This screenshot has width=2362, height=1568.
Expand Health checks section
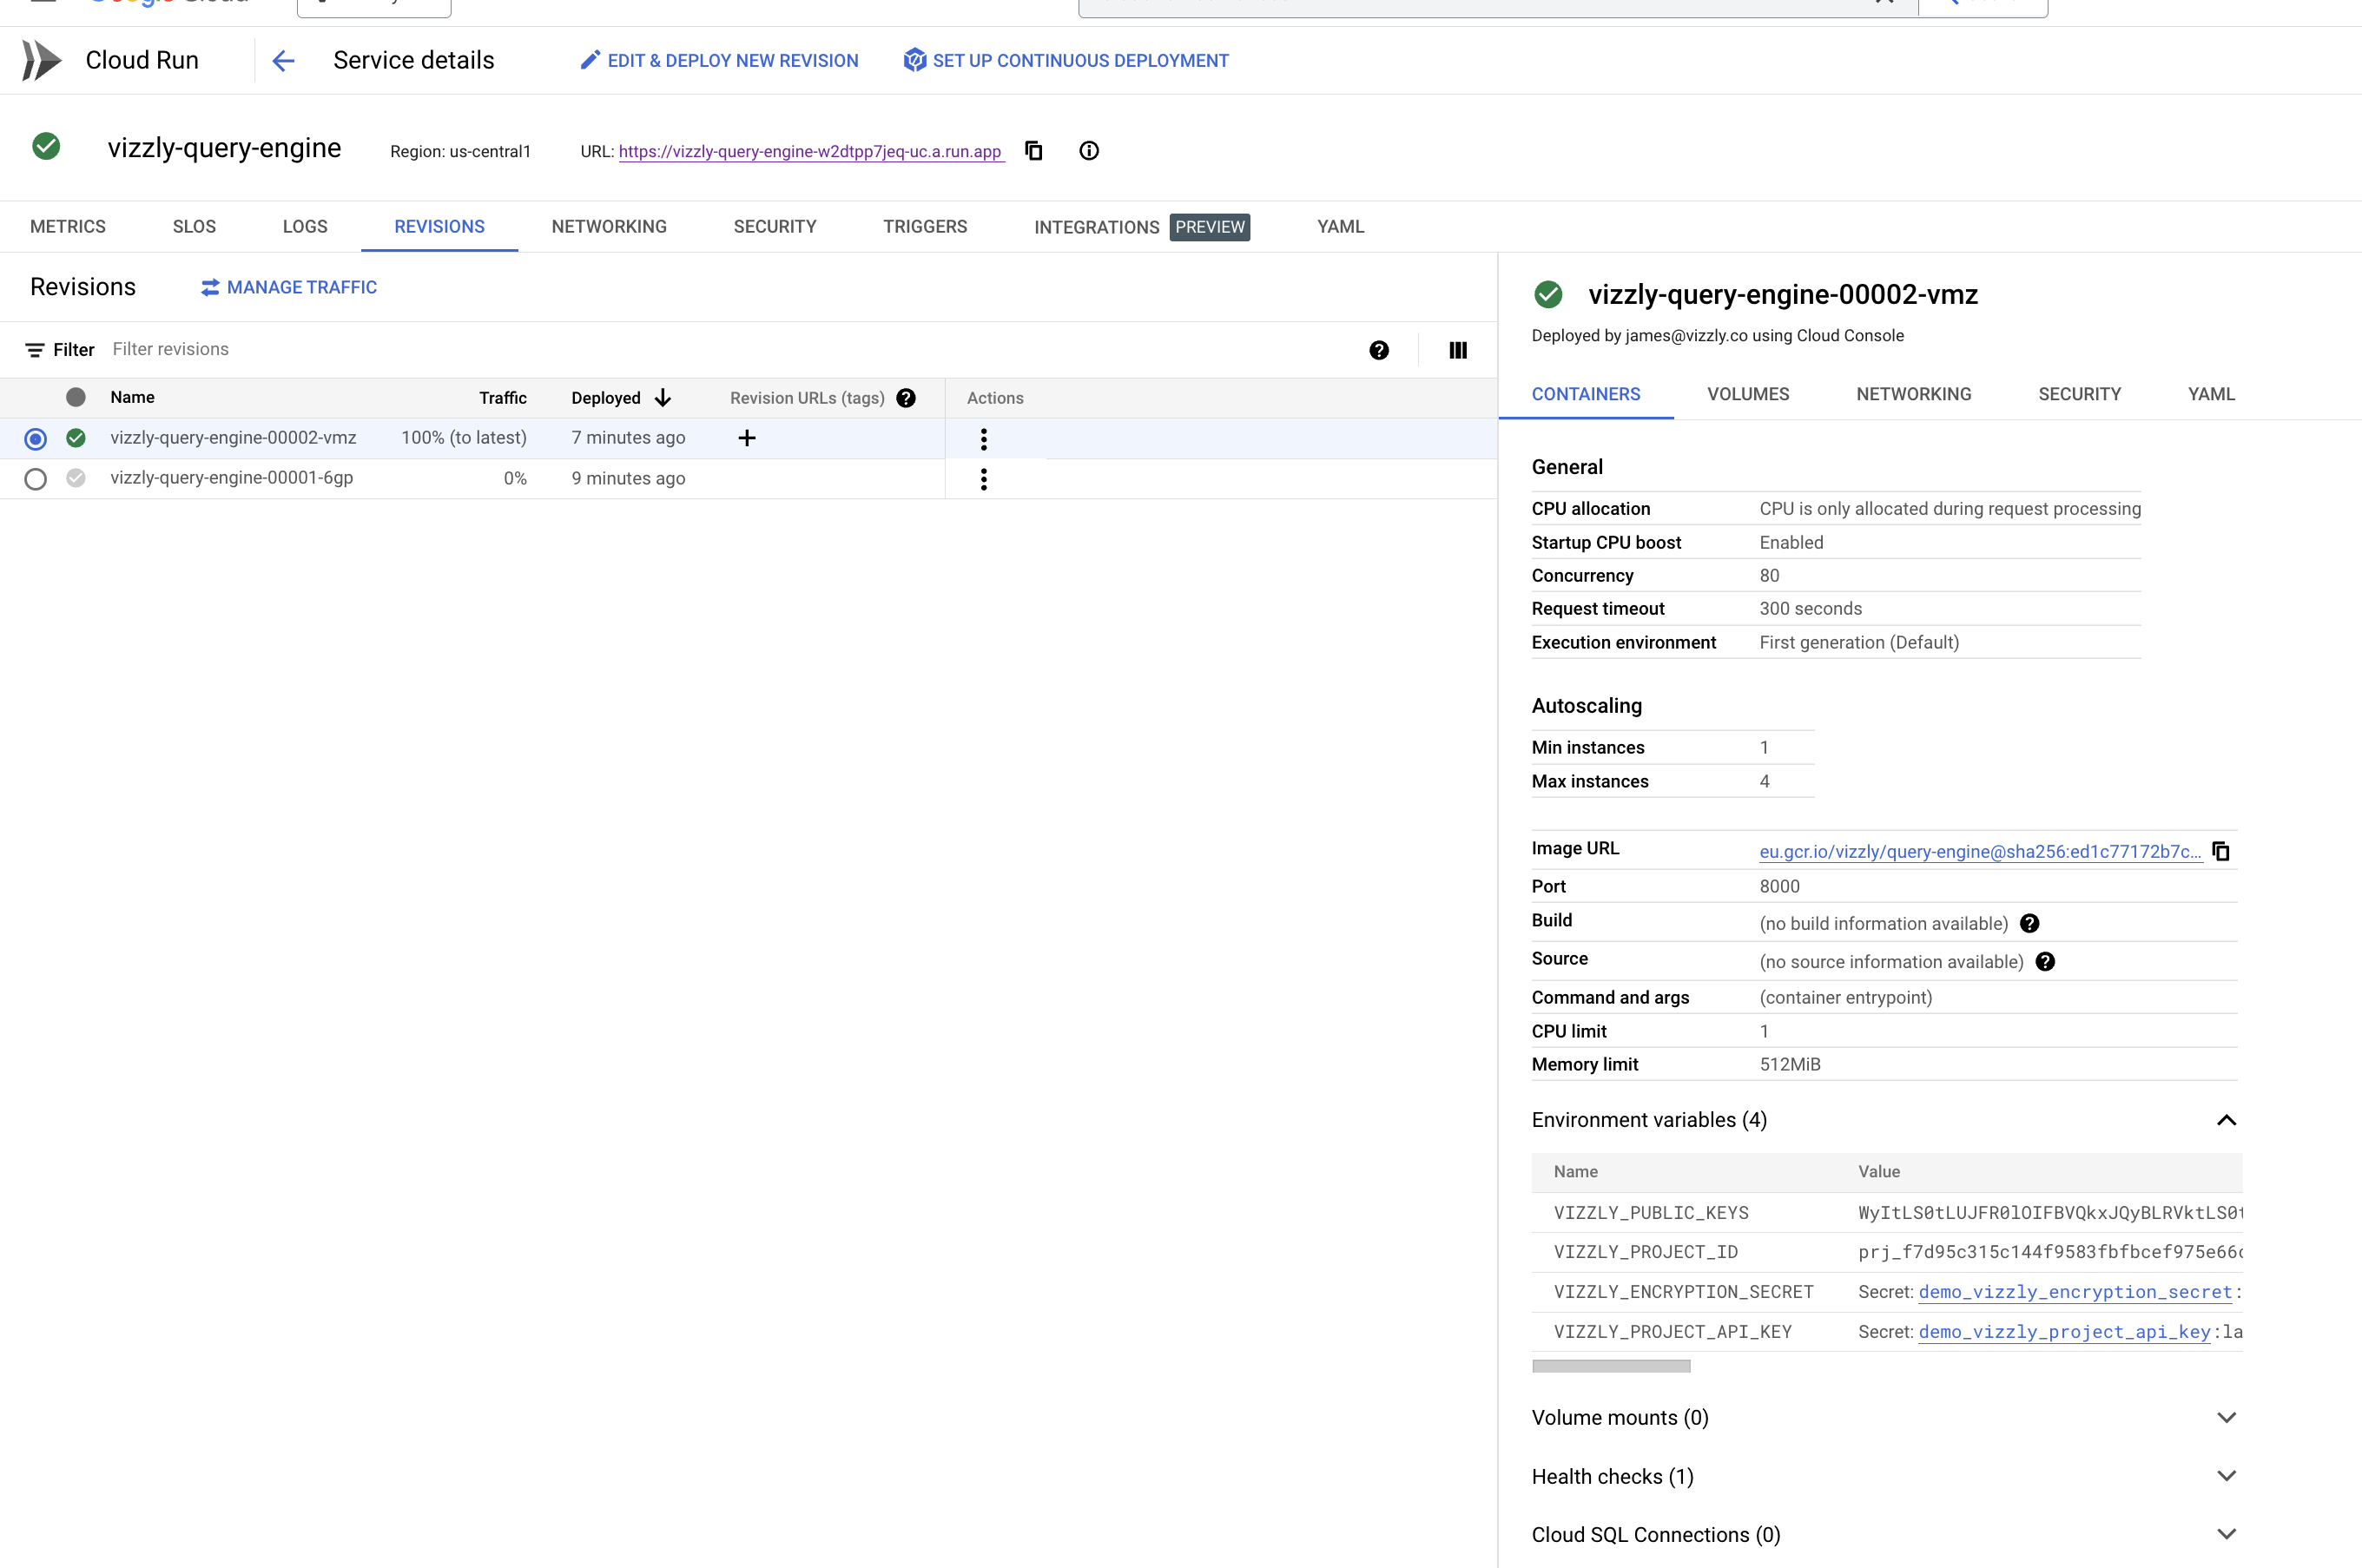coord(2226,1476)
